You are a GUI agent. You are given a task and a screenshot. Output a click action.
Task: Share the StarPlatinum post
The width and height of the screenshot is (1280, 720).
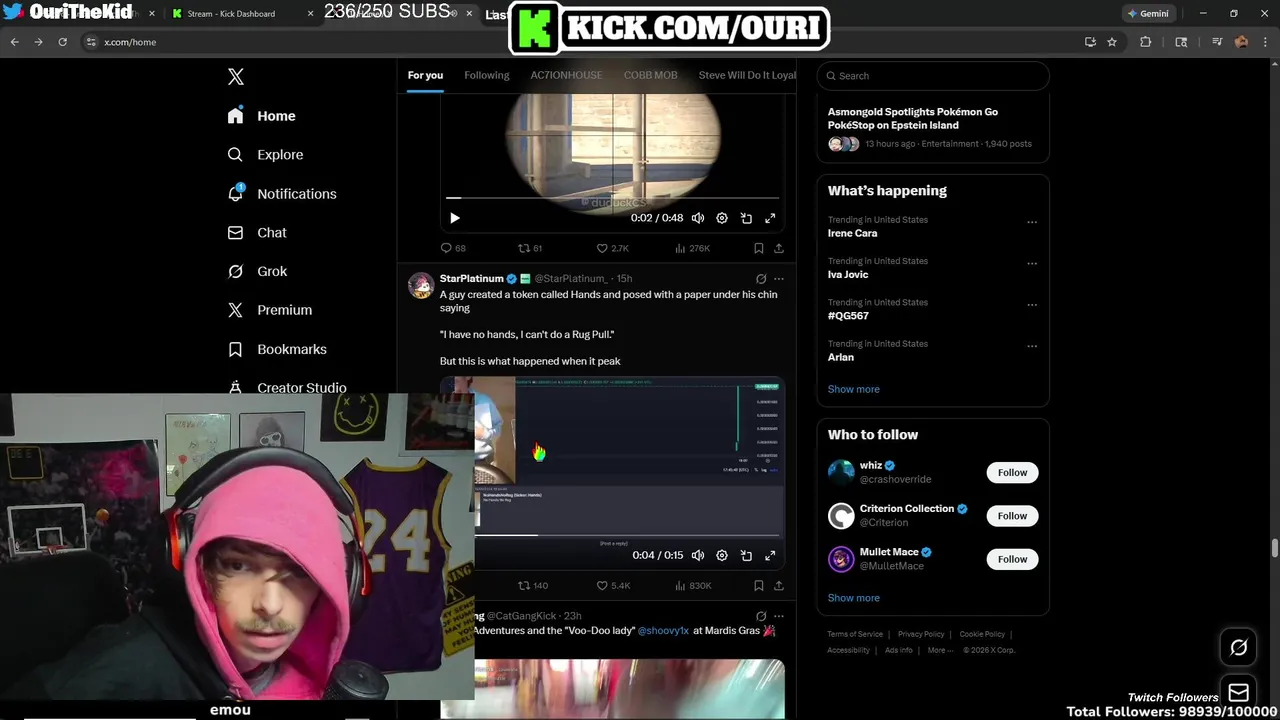(x=779, y=586)
